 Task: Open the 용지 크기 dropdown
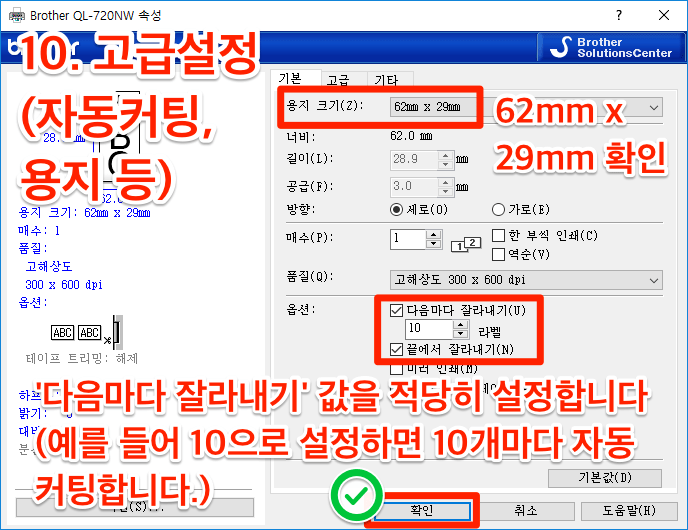coord(526,107)
